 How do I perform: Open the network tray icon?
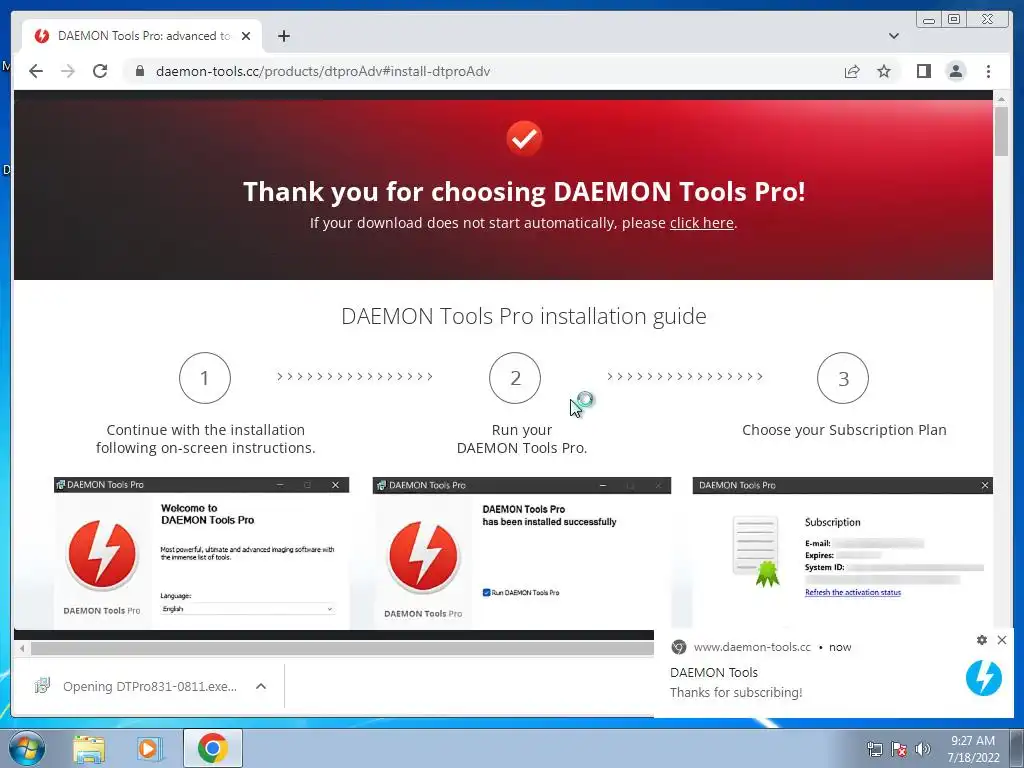pos(874,749)
